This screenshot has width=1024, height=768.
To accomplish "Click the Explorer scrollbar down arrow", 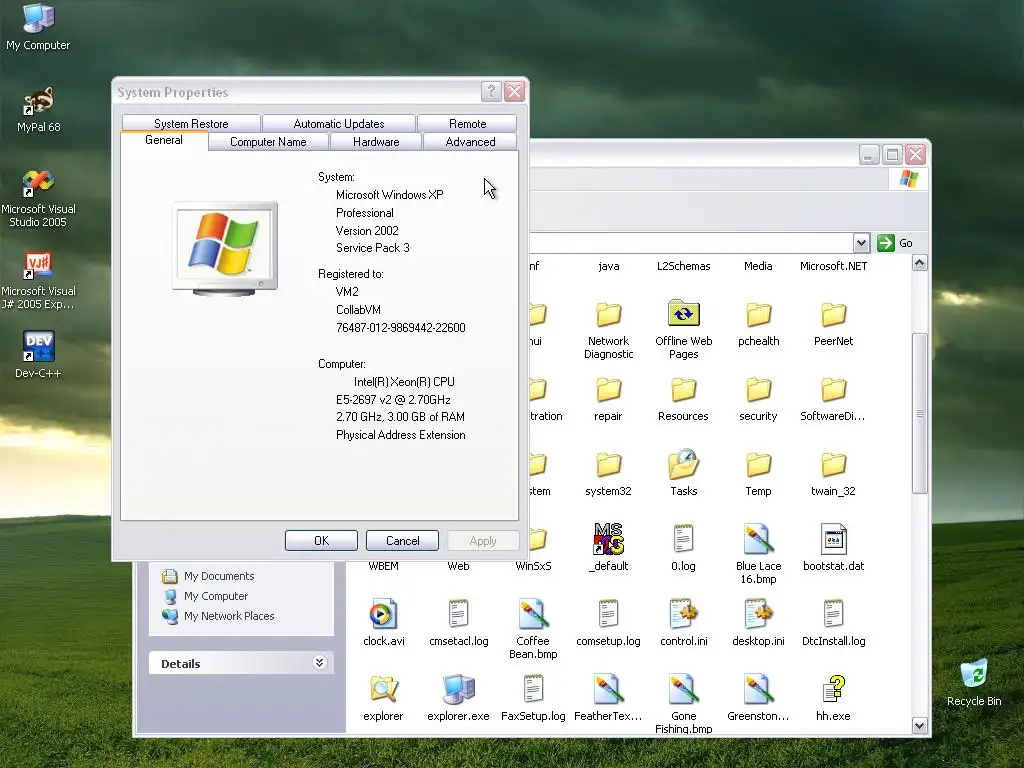I will click(920, 726).
